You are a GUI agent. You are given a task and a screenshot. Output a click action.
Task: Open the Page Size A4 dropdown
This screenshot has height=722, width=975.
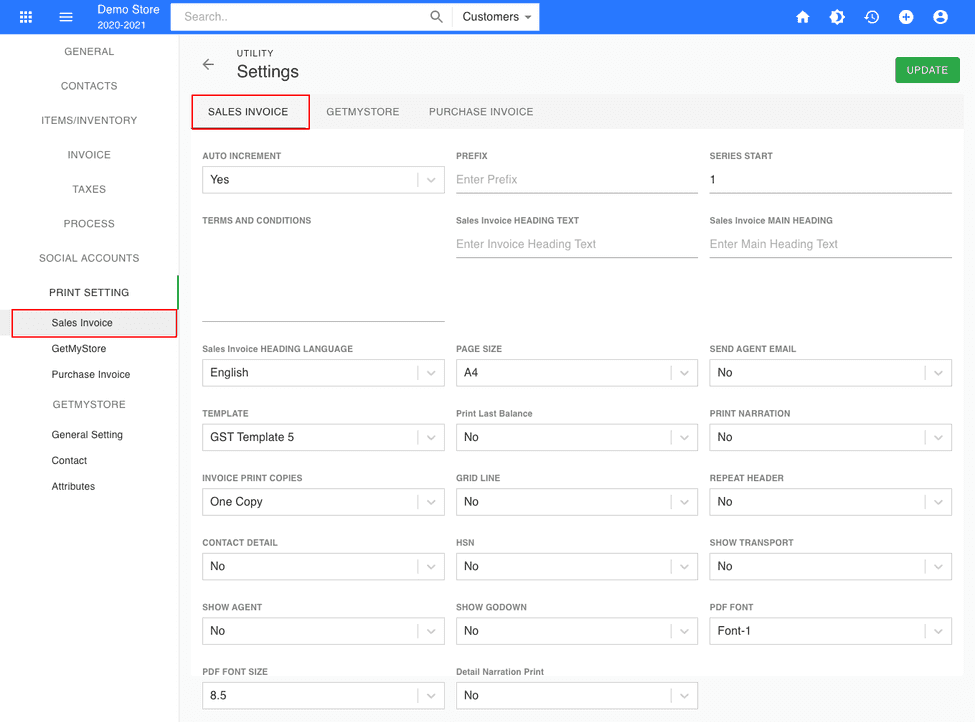click(x=576, y=373)
